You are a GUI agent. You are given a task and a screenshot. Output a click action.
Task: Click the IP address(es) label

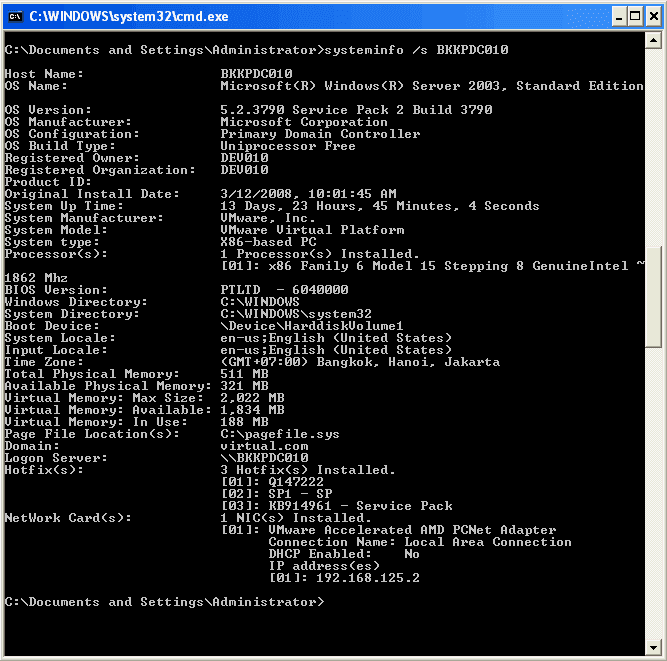[324, 566]
